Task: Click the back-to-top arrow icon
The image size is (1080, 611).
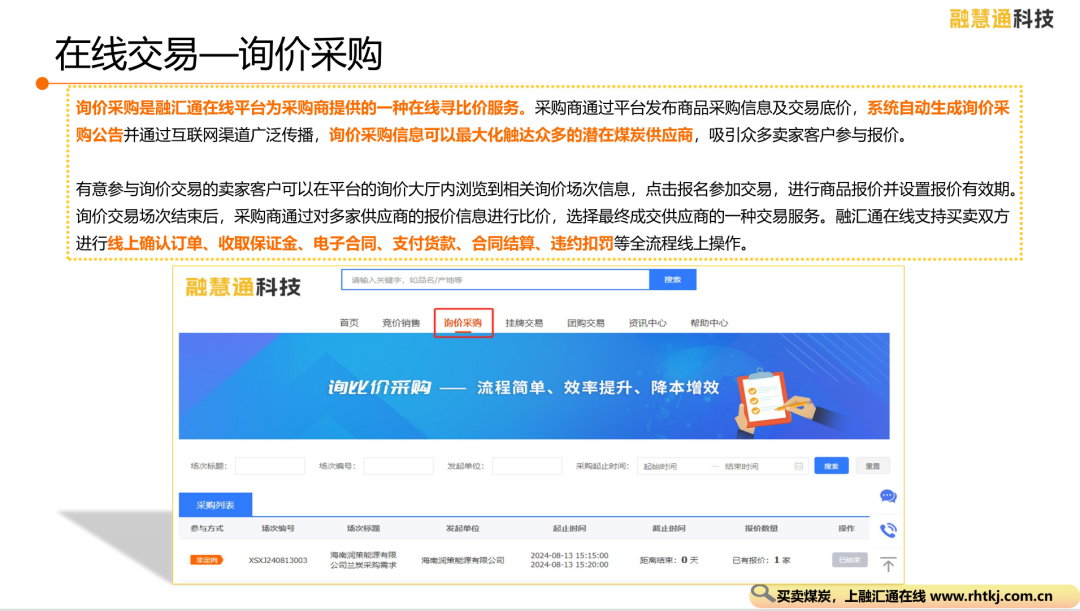Action: pyautogui.click(x=888, y=564)
